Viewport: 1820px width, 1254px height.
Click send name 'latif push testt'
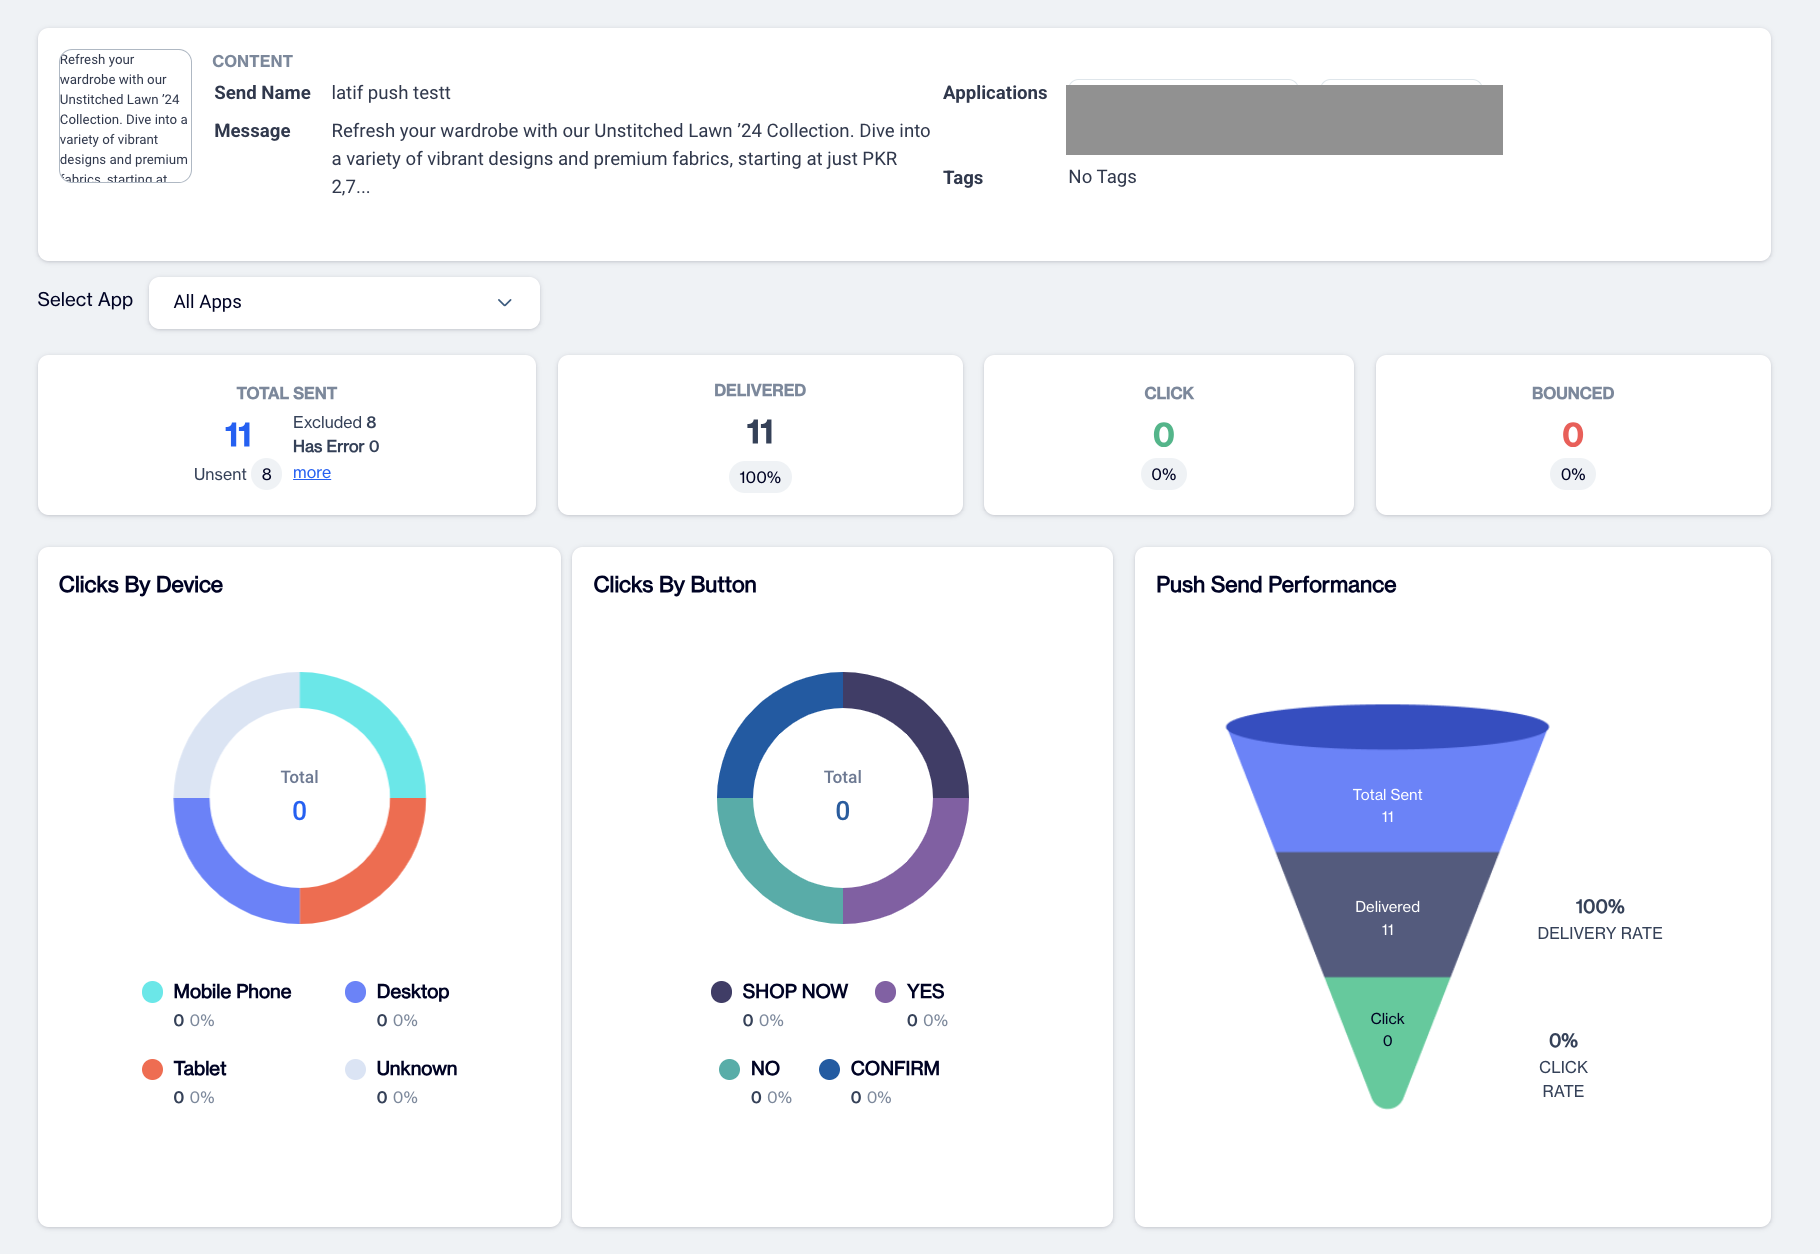[391, 93]
